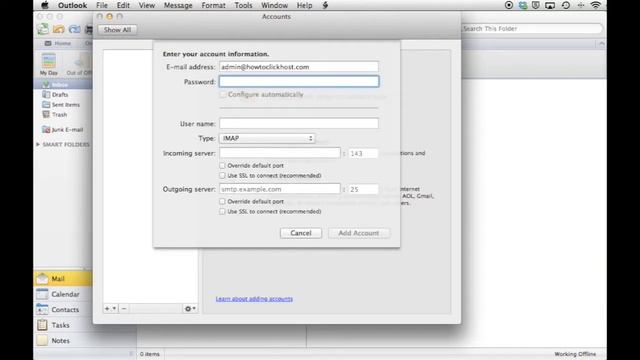Click Show All in Accounts window

pyautogui.click(x=117, y=30)
